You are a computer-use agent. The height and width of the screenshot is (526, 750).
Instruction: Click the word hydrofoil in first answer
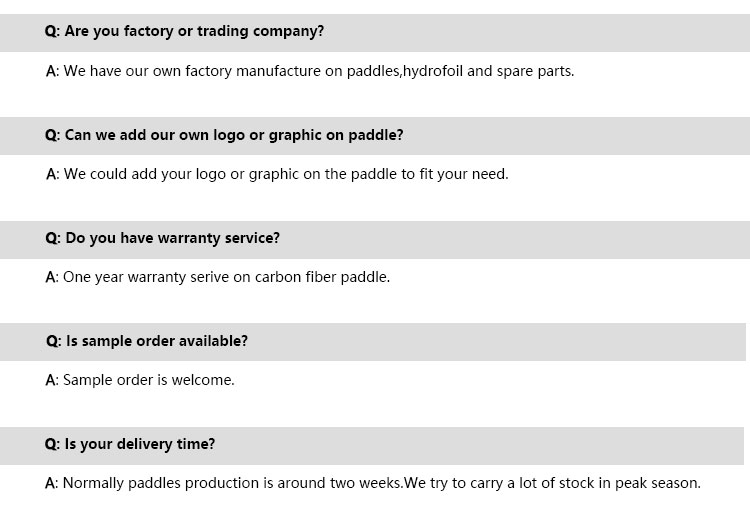(x=433, y=71)
